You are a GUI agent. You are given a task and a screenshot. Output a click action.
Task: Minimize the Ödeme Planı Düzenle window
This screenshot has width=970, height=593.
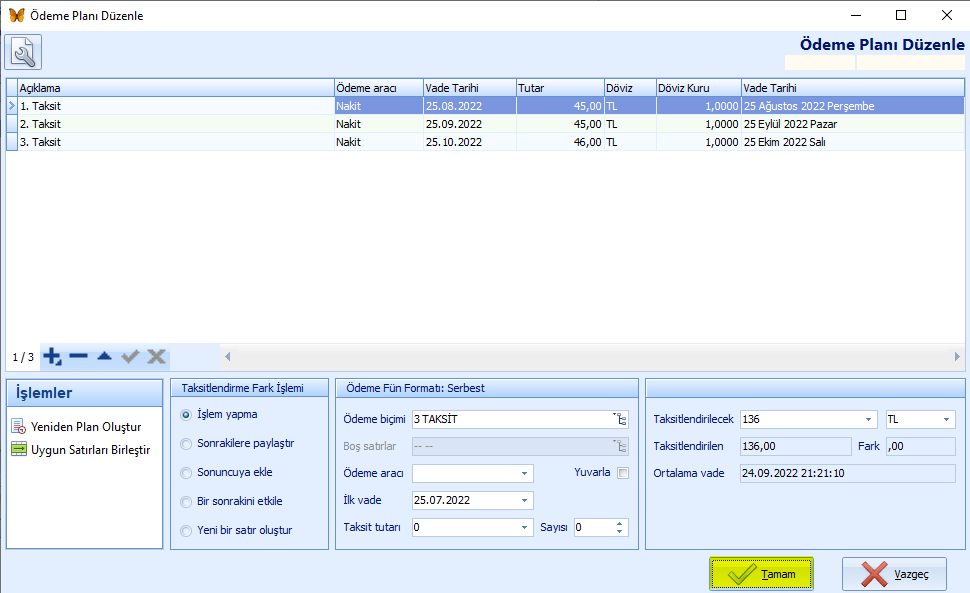(856, 15)
